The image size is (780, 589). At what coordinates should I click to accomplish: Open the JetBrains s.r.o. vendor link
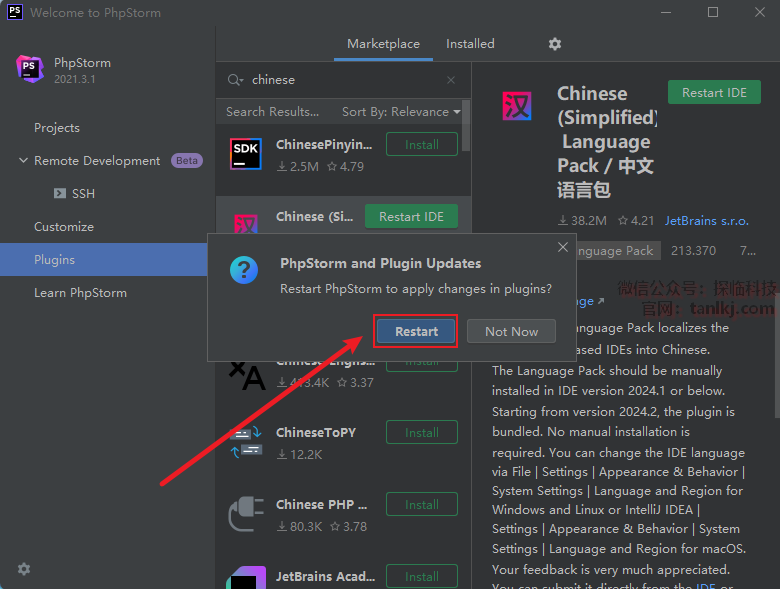(x=705, y=220)
